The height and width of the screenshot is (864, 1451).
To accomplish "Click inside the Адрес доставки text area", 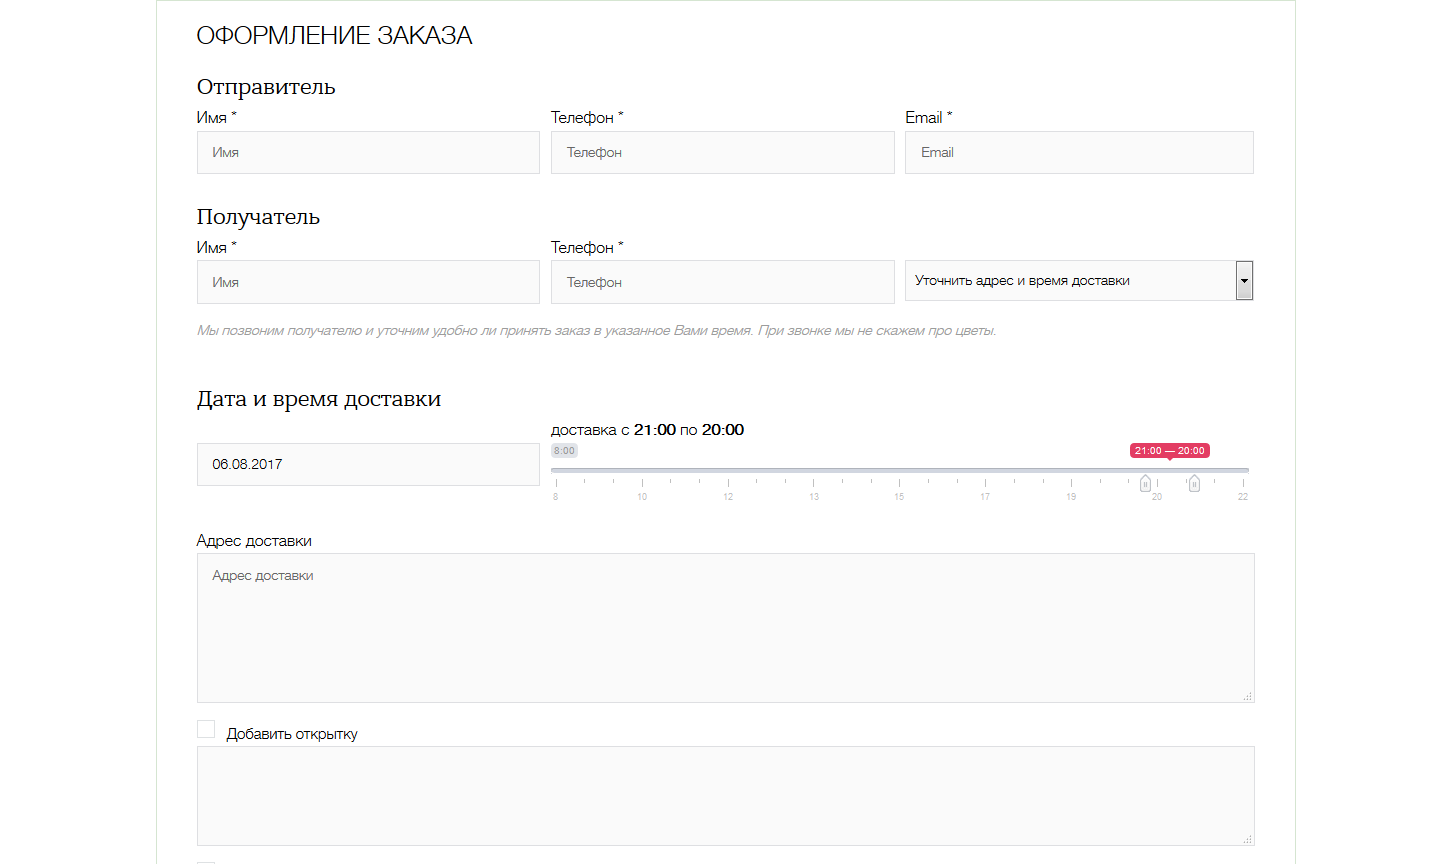I will coord(725,628).
